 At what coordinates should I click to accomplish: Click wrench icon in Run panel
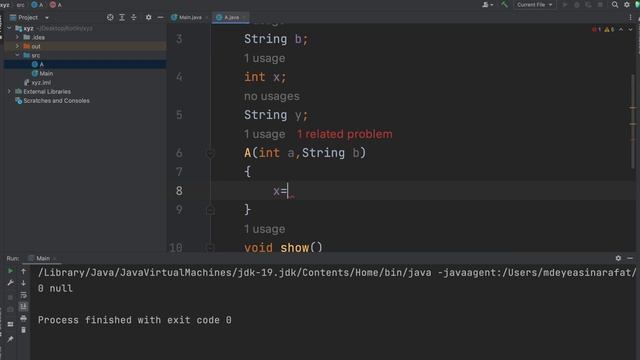pos(11,283)
